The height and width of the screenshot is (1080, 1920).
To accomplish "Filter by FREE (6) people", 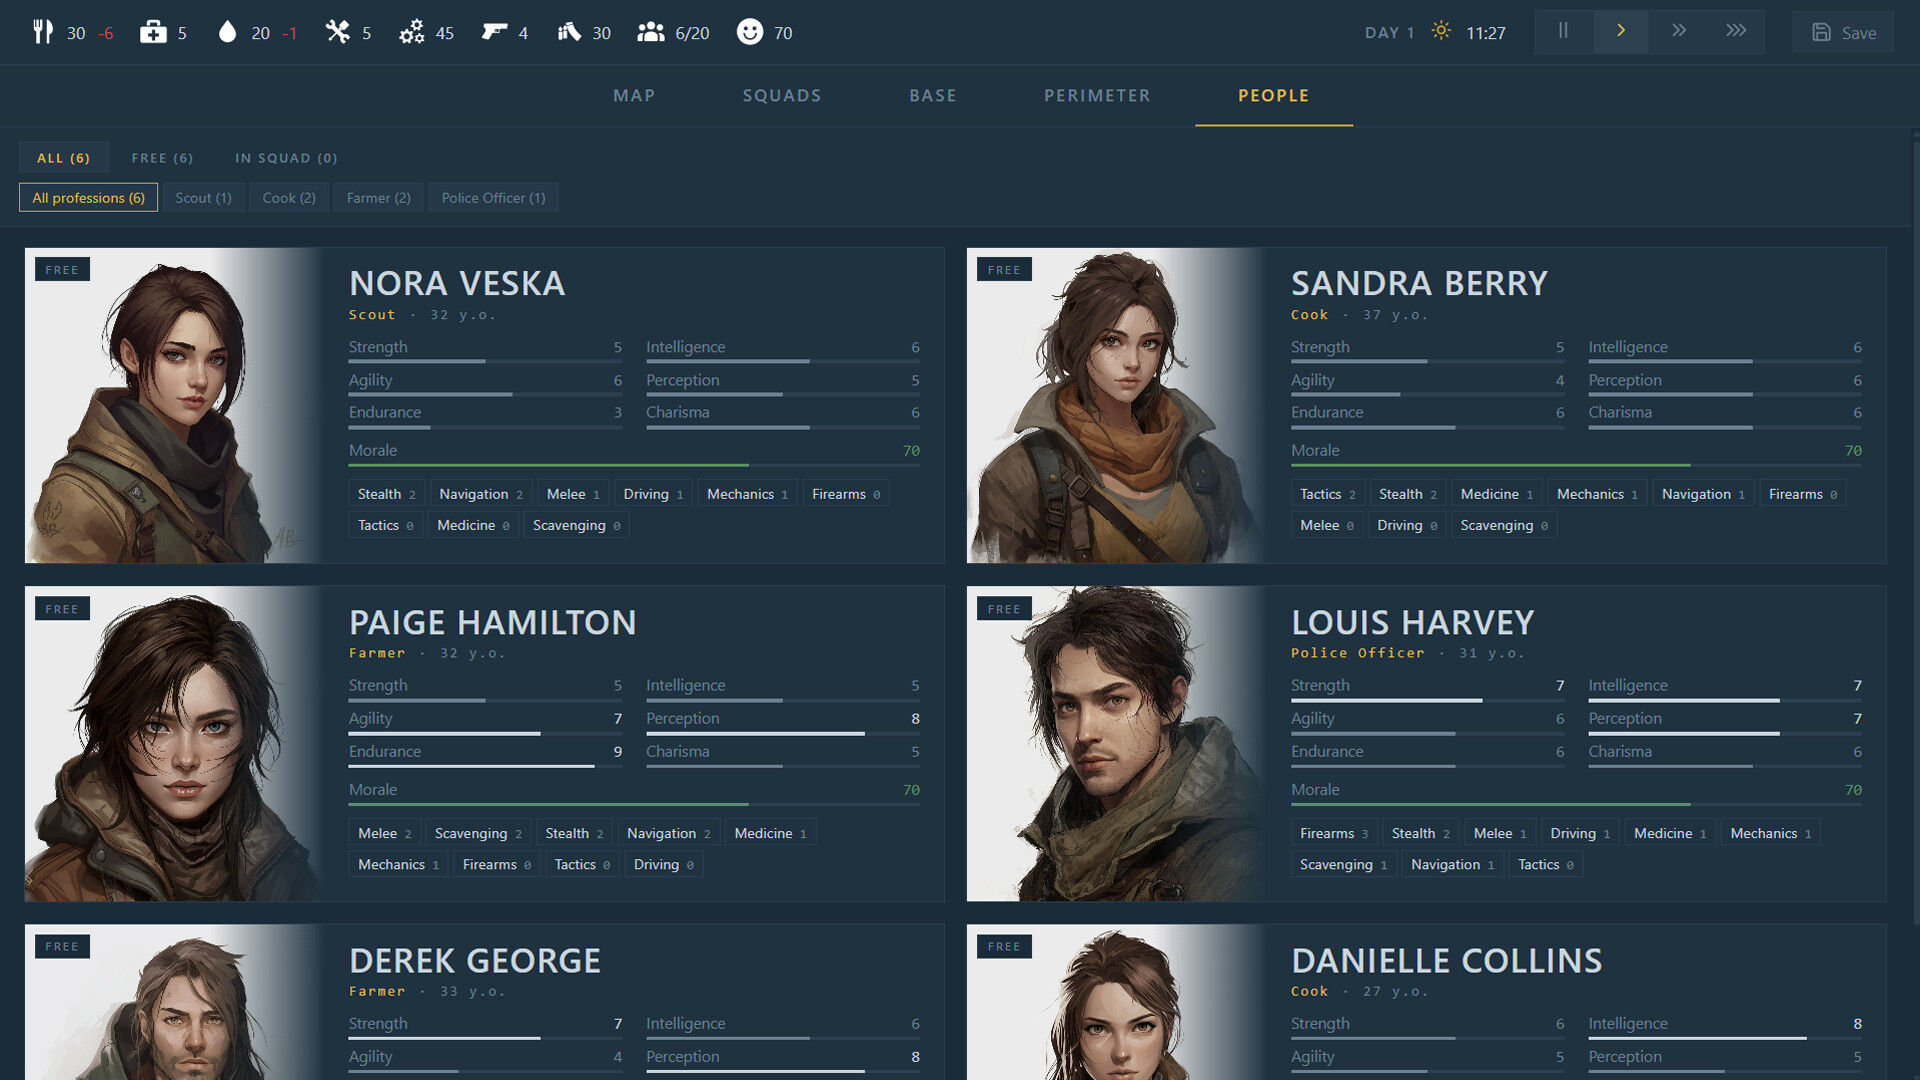I will point(162,158).
